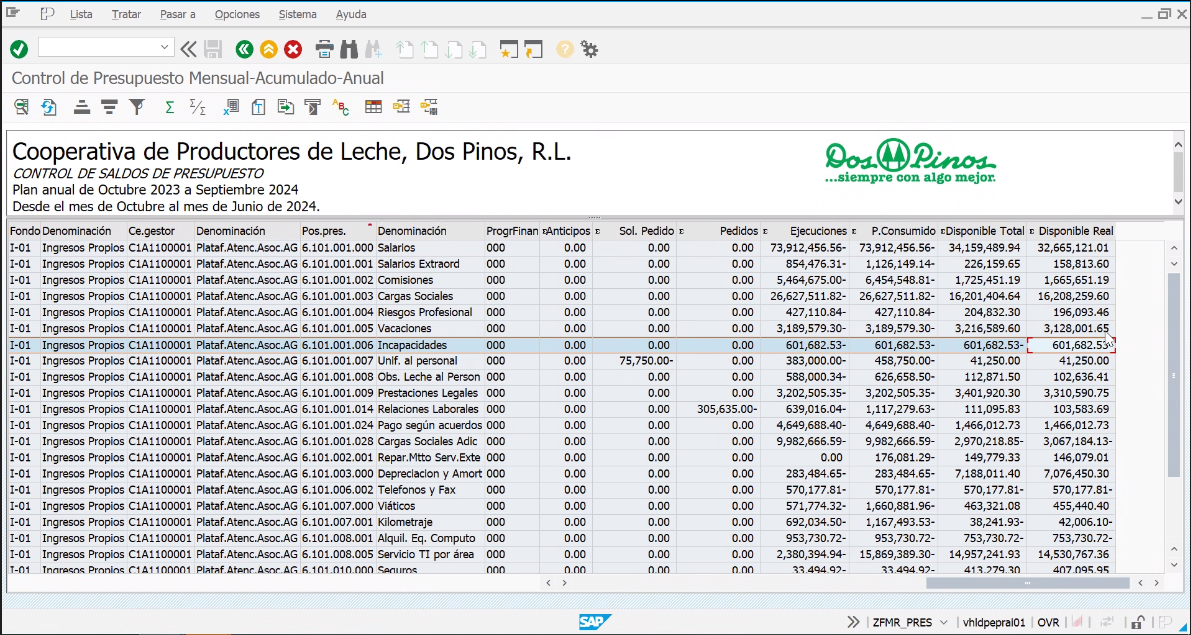1191x635 pixels.
Task: Print the list using the printer icon
Action: tap(324, 49)
